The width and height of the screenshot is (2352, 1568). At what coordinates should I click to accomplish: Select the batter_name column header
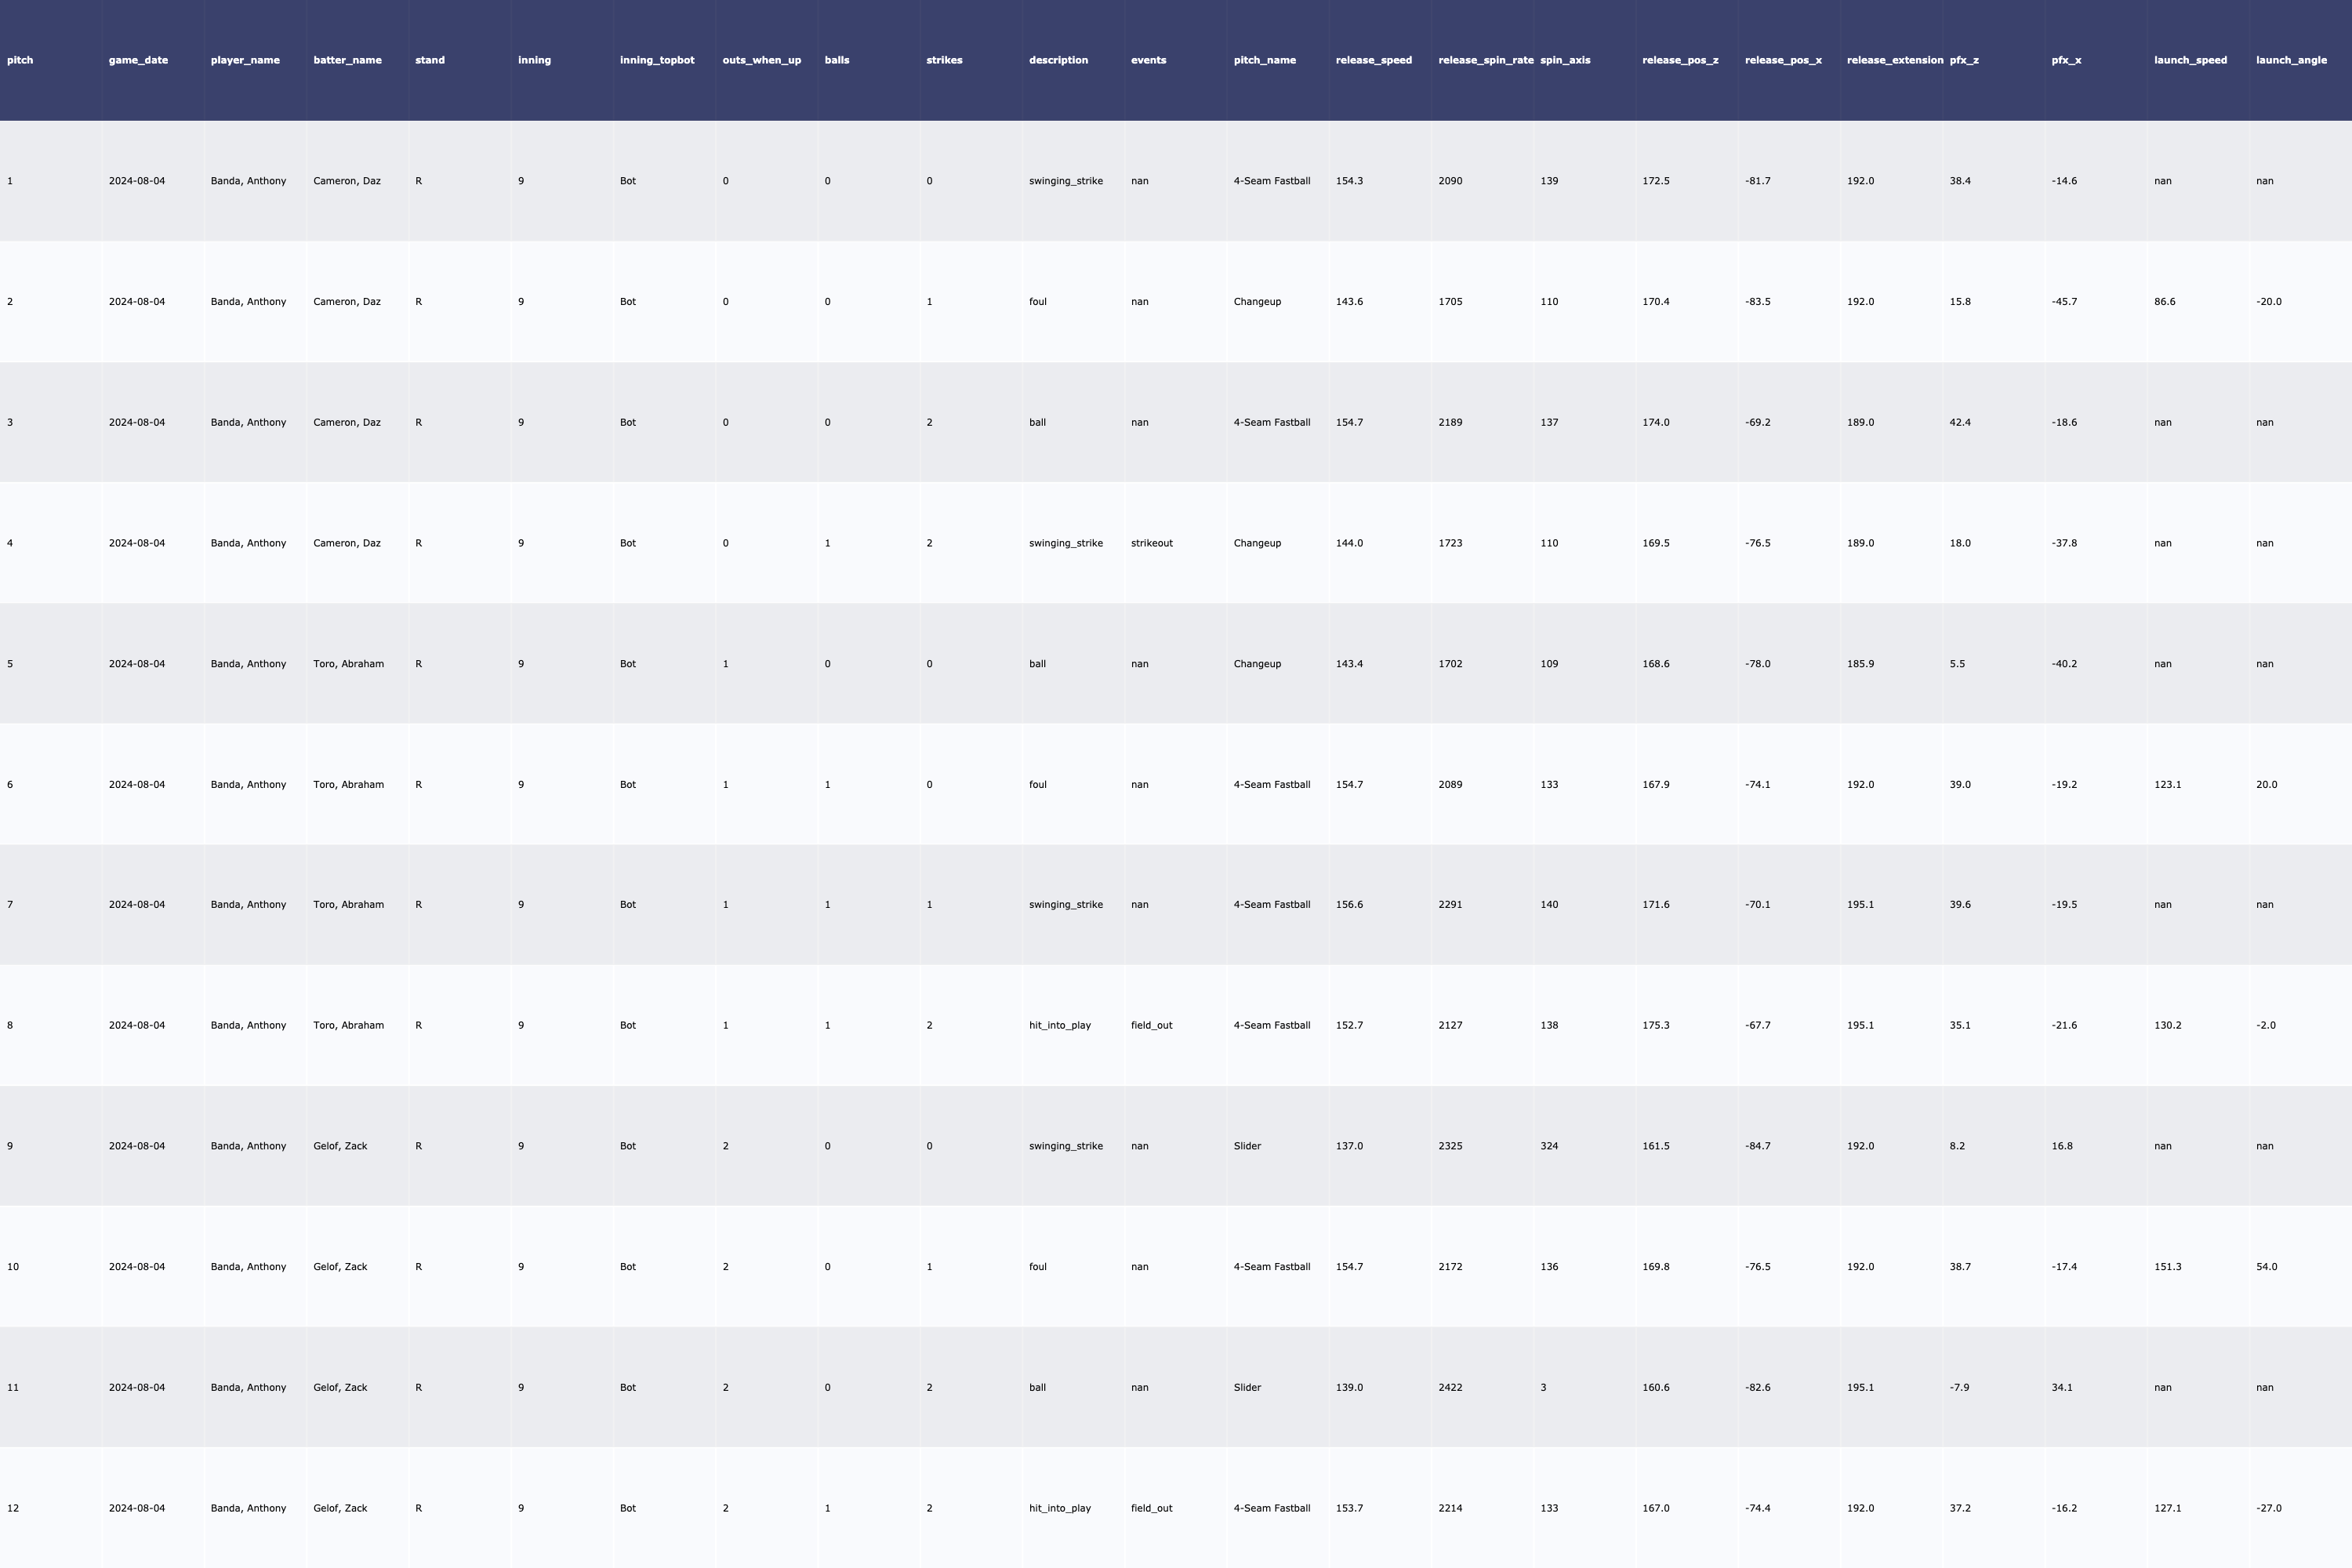tap(347, 60)
